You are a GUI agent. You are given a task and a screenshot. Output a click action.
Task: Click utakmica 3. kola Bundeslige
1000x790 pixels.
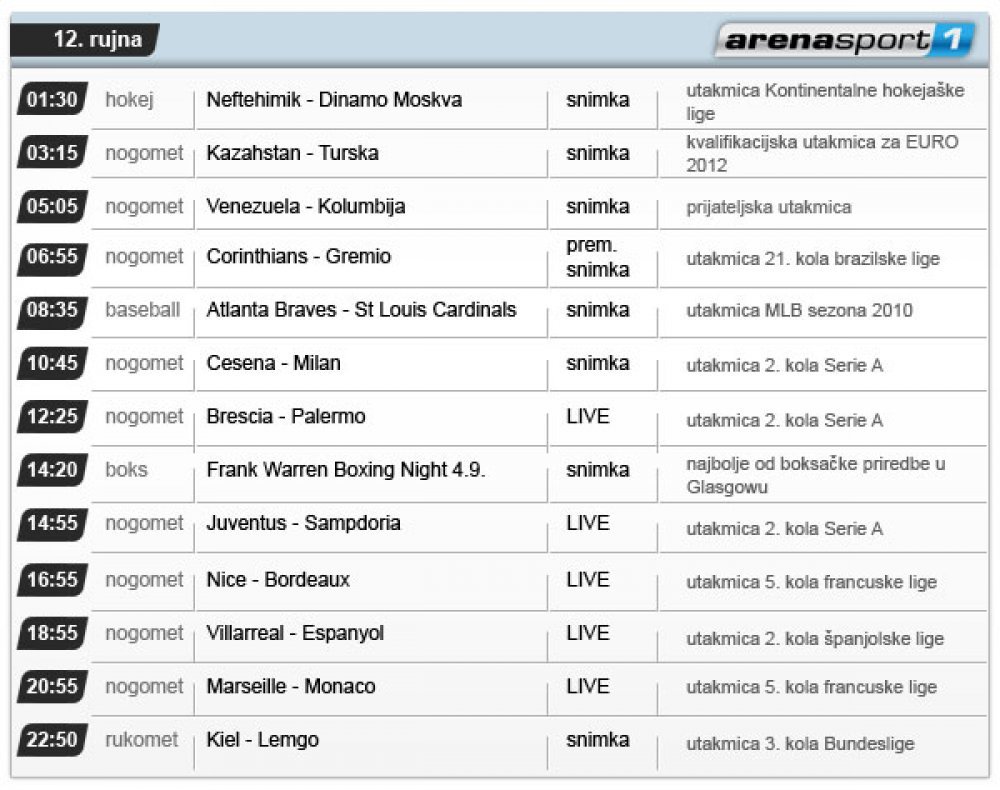pos(800,744)
